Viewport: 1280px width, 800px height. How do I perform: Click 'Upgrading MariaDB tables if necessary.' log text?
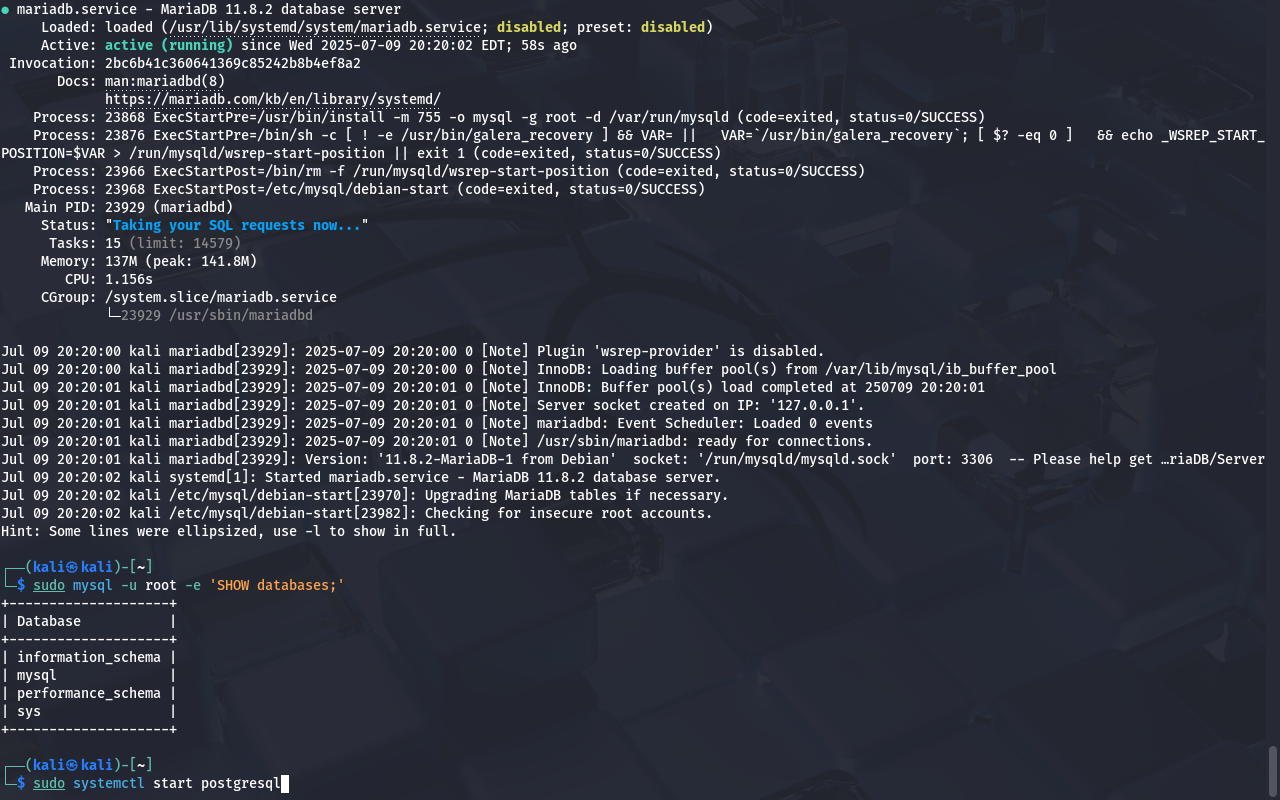pyautogui.click(x=577, y=495)
